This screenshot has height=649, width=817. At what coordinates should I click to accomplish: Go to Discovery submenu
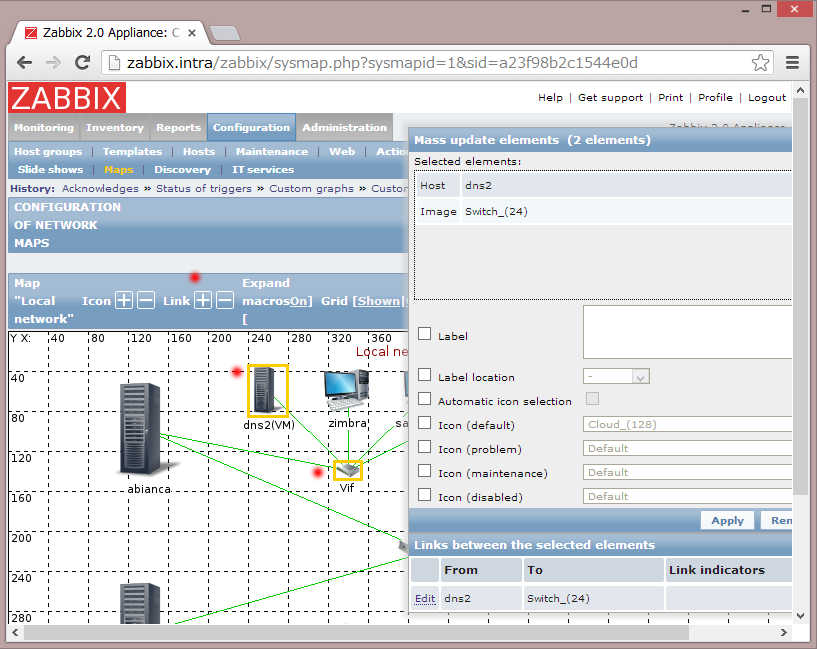tap(182, 170)
